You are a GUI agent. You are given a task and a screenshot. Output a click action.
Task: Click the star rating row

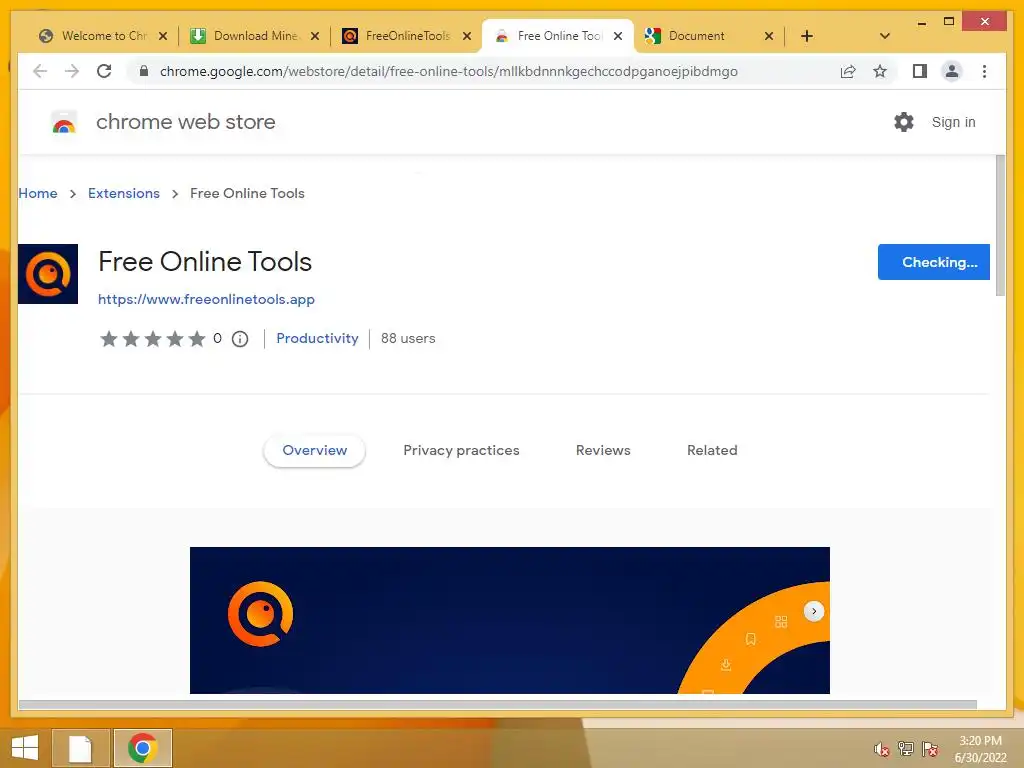click(153, 339)
